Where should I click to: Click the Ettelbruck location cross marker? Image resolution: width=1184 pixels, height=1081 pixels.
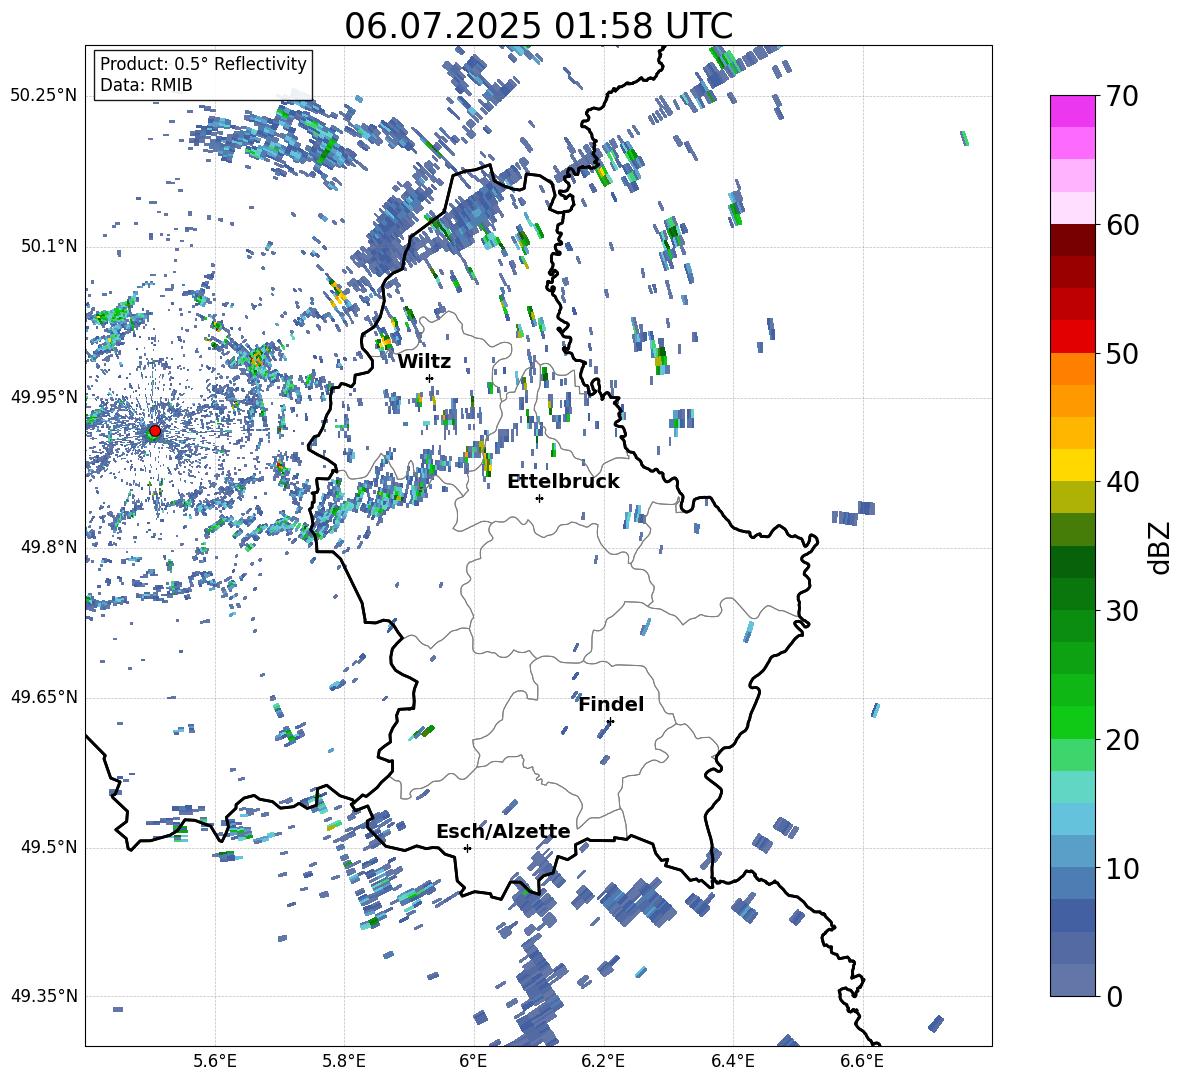coord(539,498)
